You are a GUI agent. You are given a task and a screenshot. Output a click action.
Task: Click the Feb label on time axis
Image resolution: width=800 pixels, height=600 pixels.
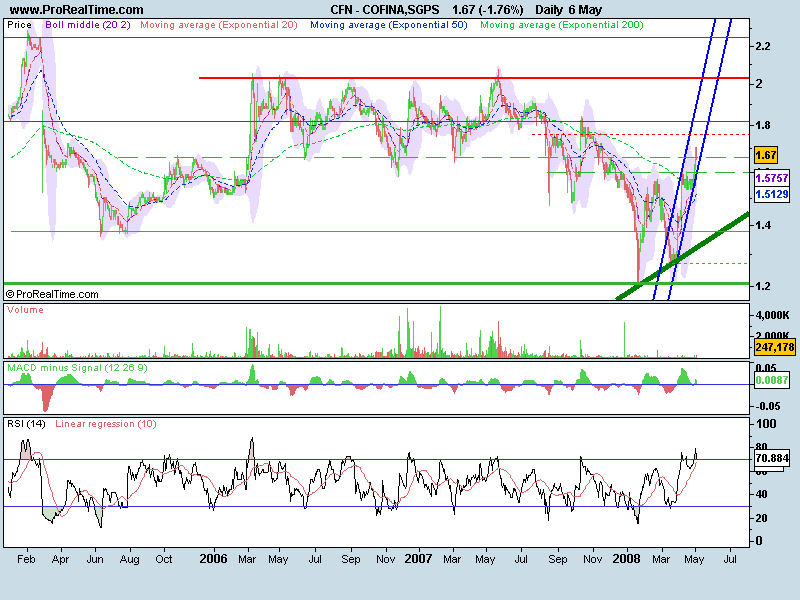pos(26,559)
